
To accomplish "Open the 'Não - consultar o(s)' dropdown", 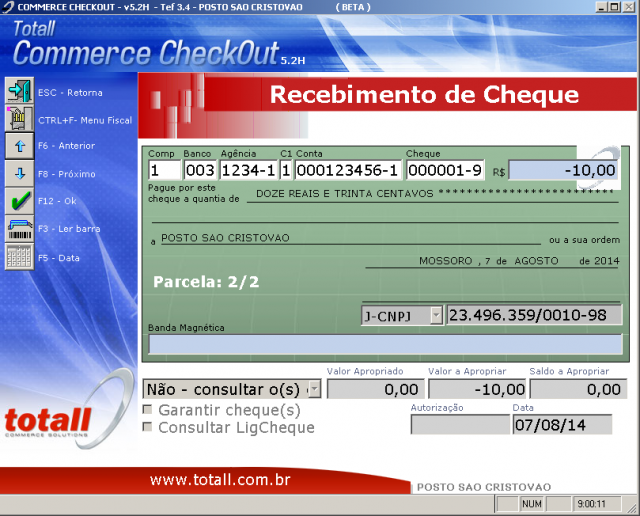I will (x=314, y=389).
